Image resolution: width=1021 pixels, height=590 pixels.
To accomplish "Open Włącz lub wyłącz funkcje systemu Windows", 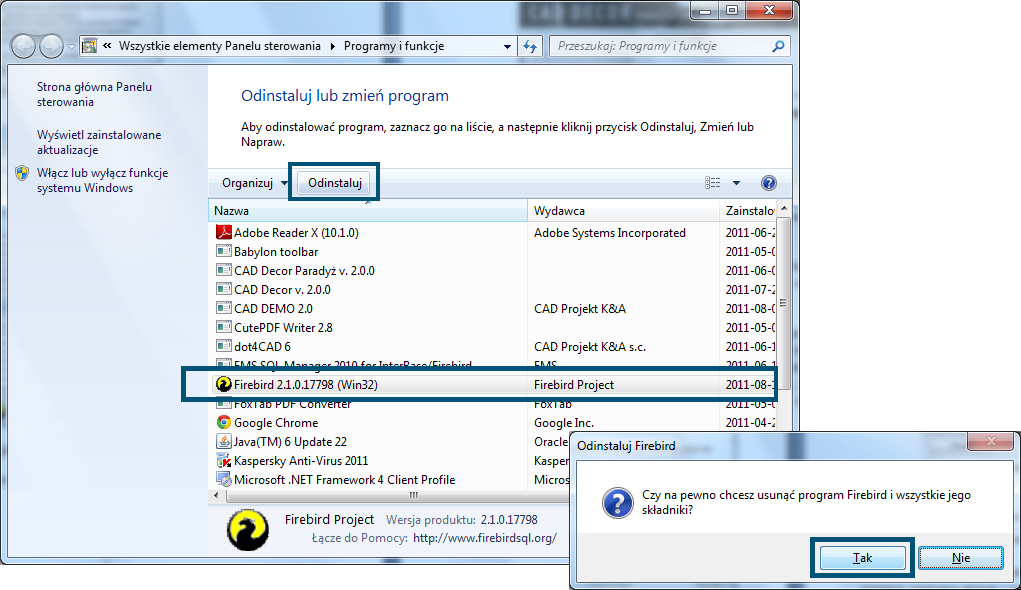I will pyautogui.click(x=102, y=180).
